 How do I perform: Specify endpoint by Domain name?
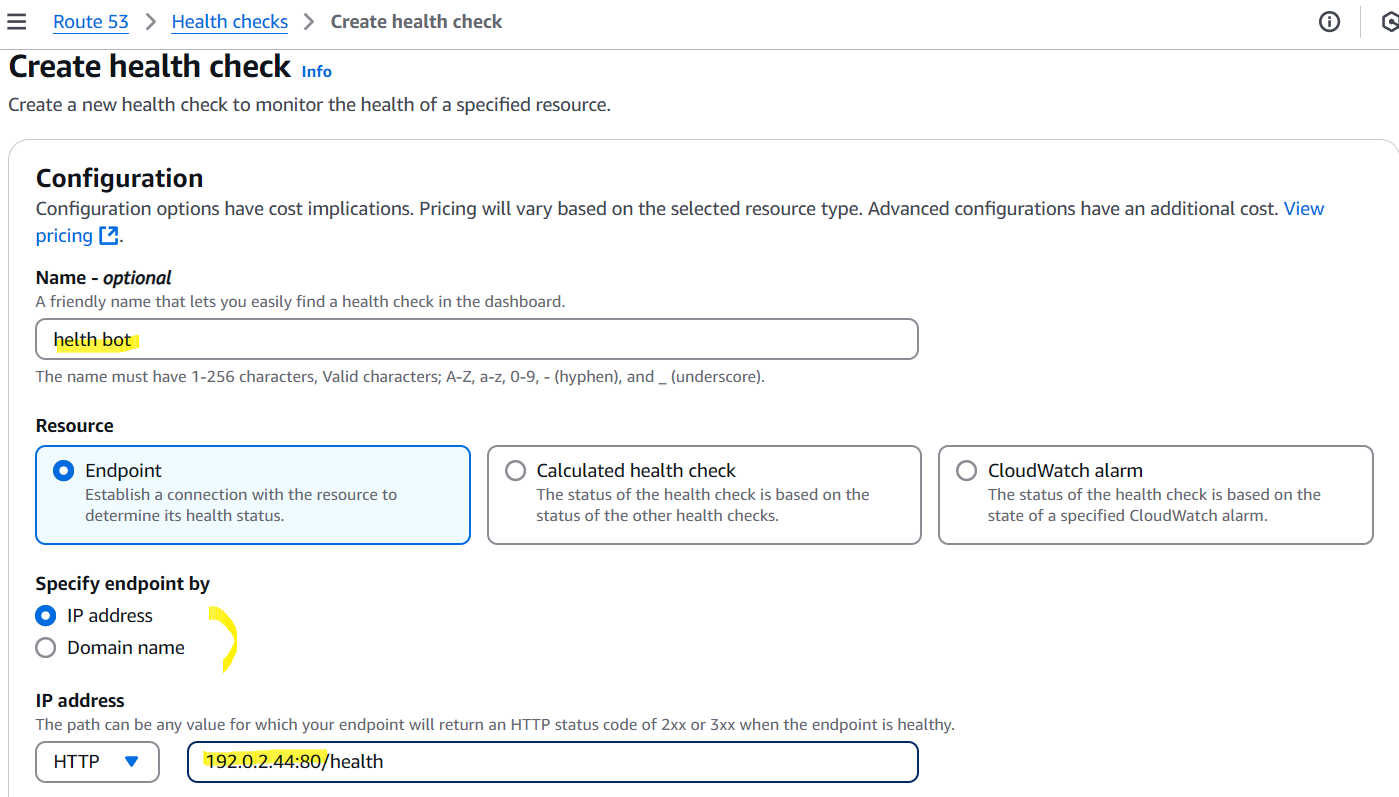[46, 648]
